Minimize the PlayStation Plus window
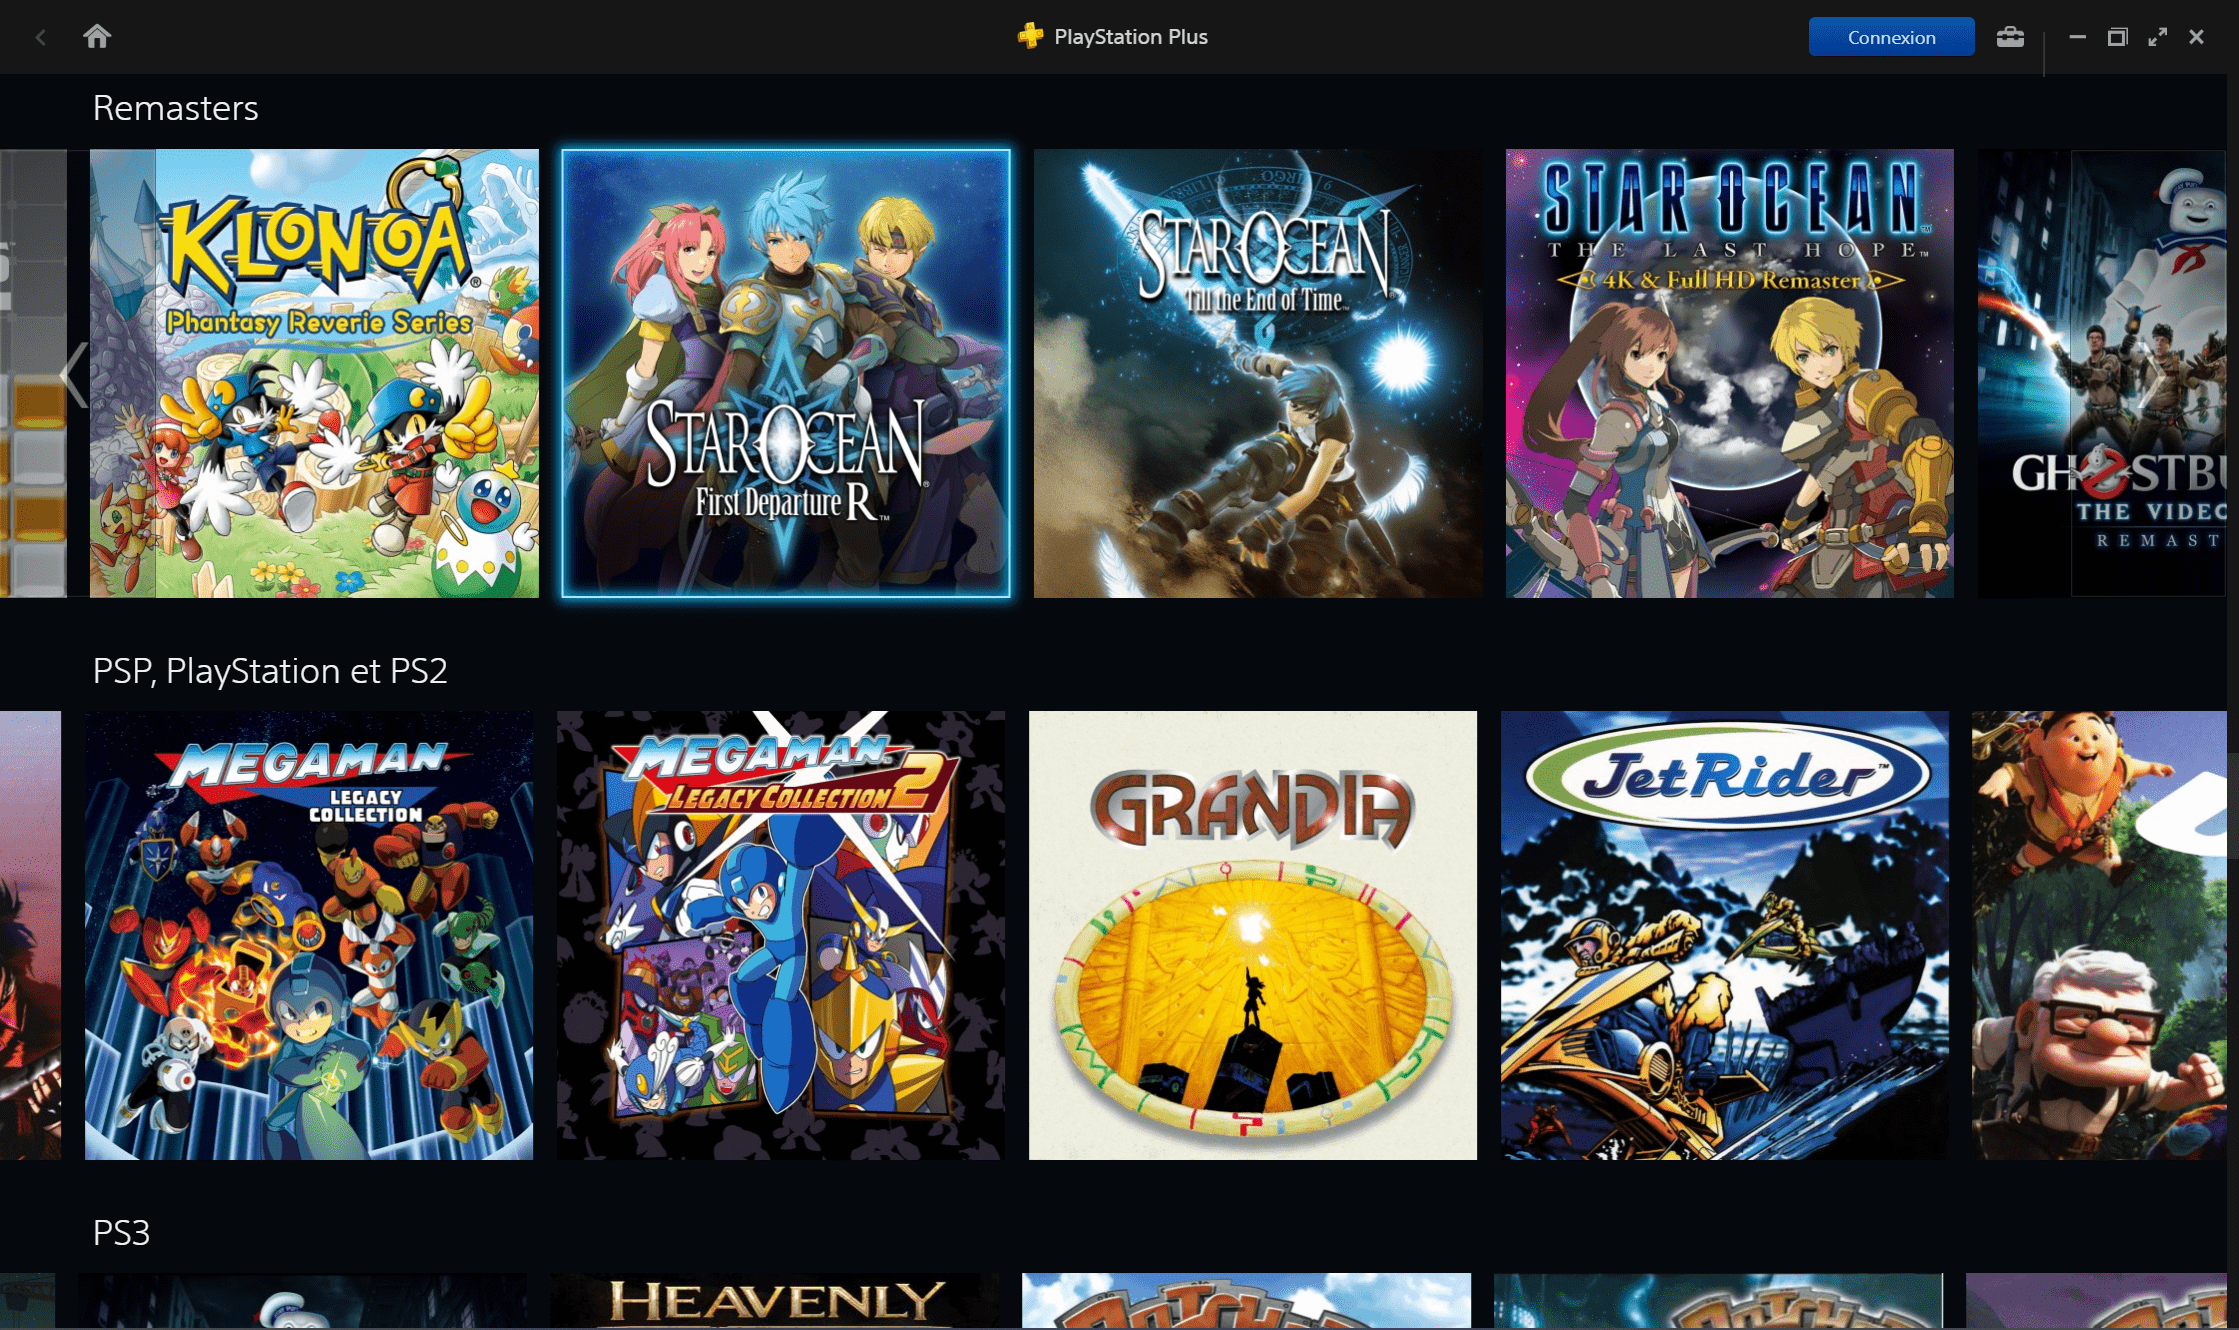The width and height of the screenshot is (2239, 1330). click(2077, 37)
